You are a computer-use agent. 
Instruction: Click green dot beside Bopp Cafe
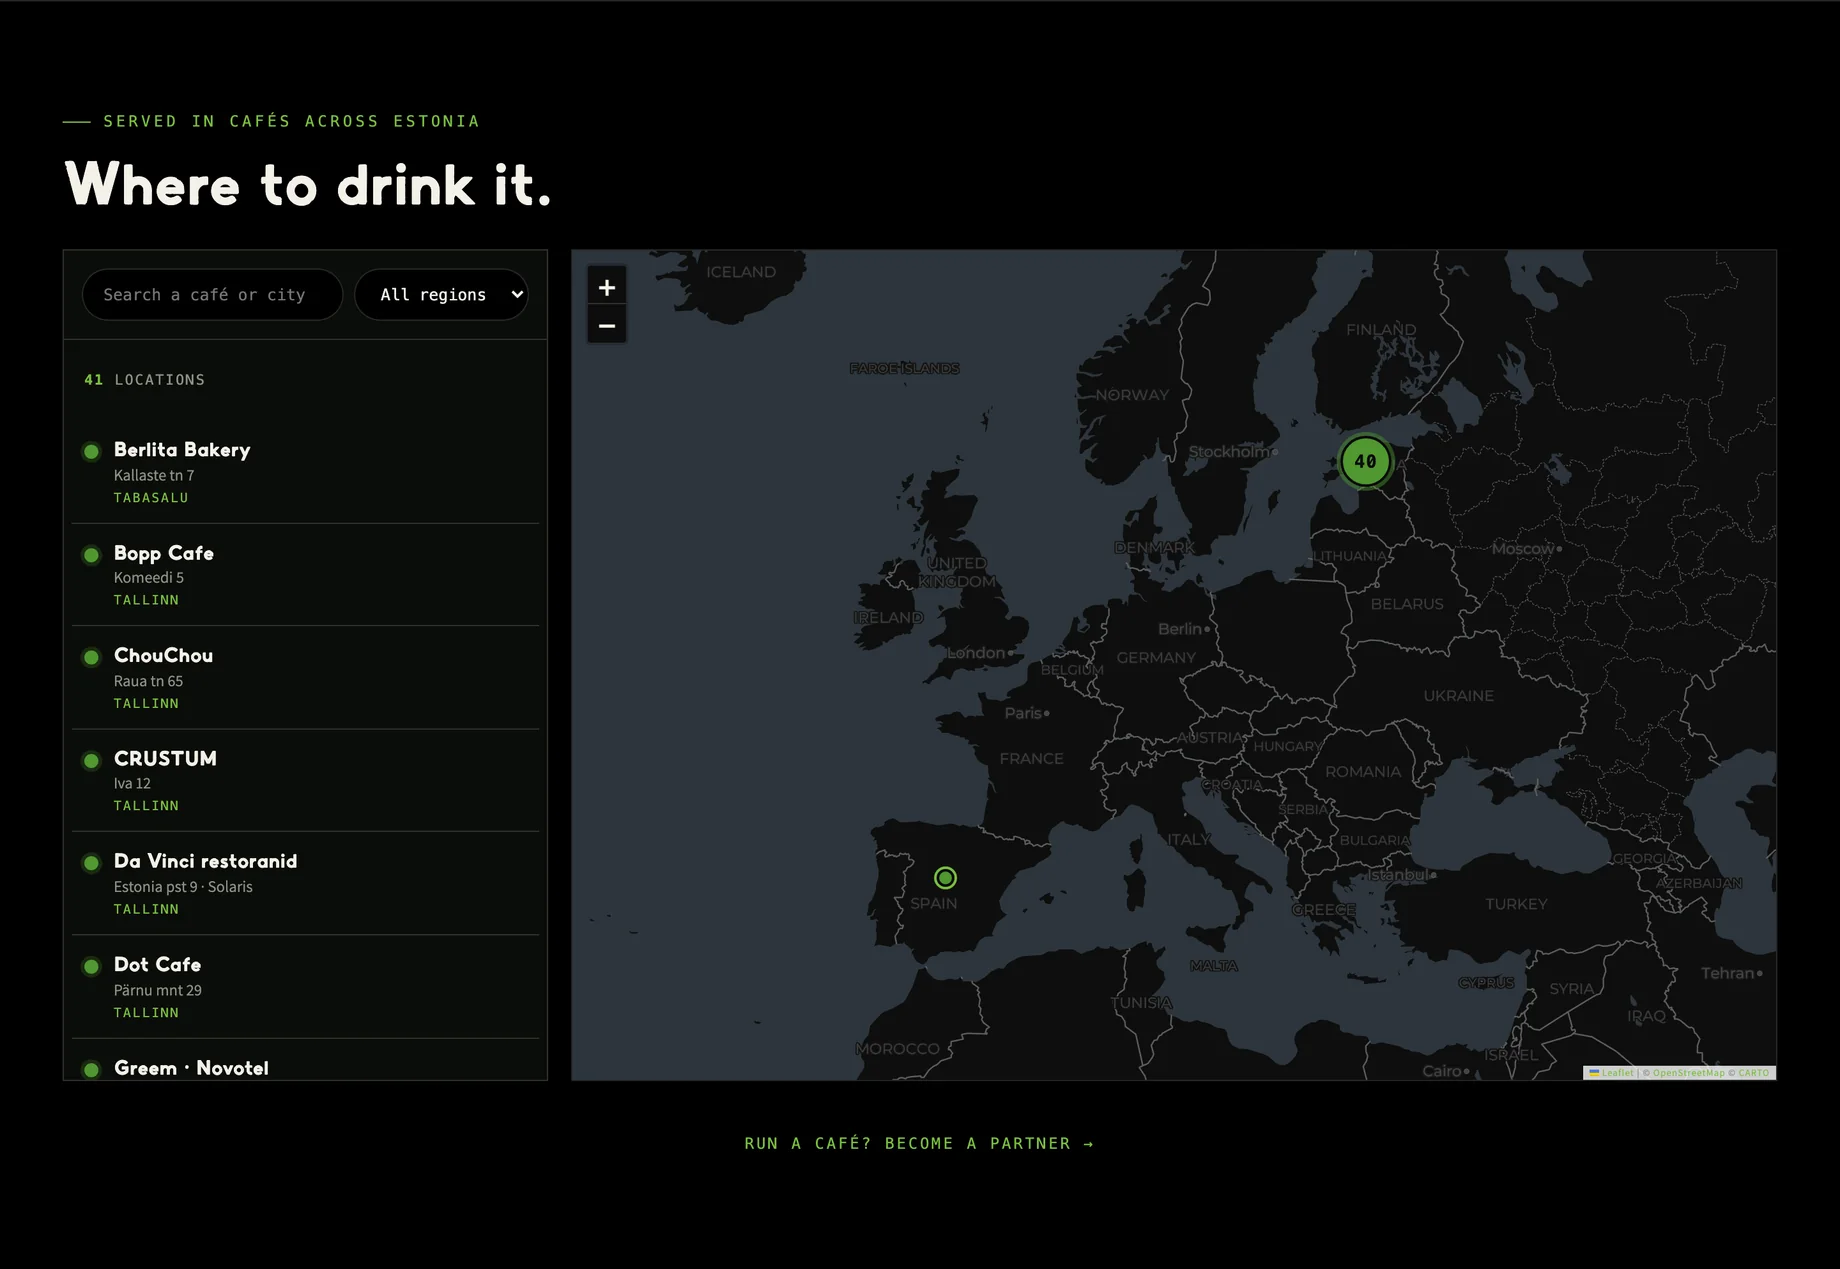[91, 554]
